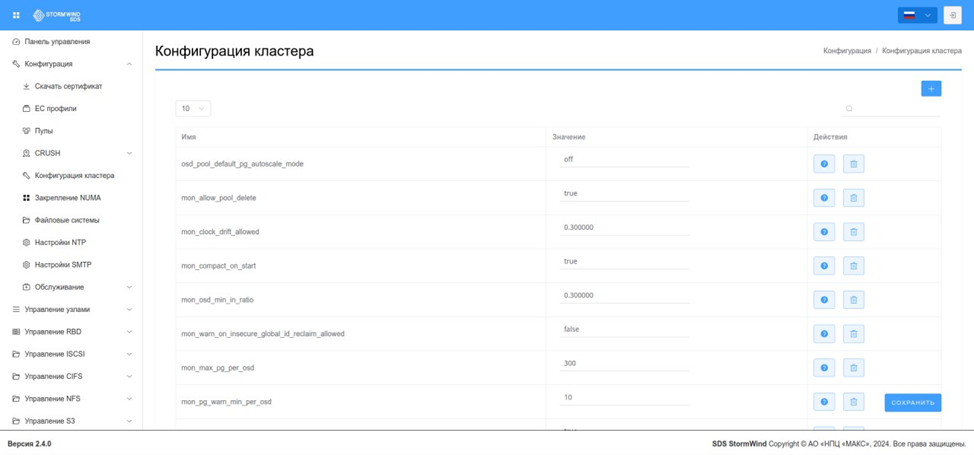Image resolution: width=974 pixels, height=455 pixels.
Task: Click Конфигурация кластера breadcrumb
Action: pyautogui.click(x=922, y=51)
